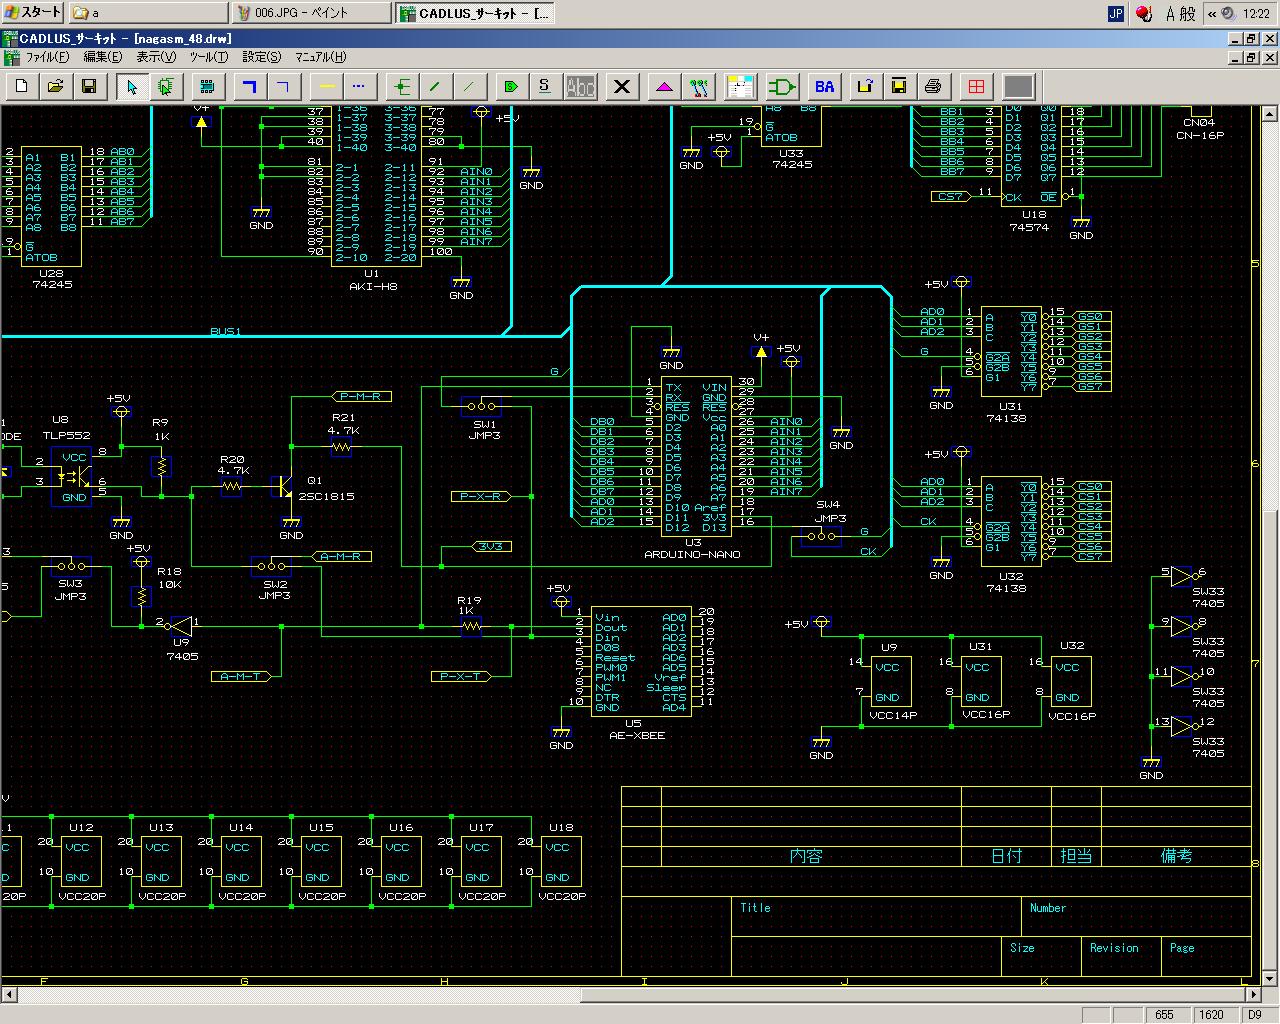Click the blue BA toolbar icon
The height and width of the screenshot is (1024, 1280).
pos(824,87)
